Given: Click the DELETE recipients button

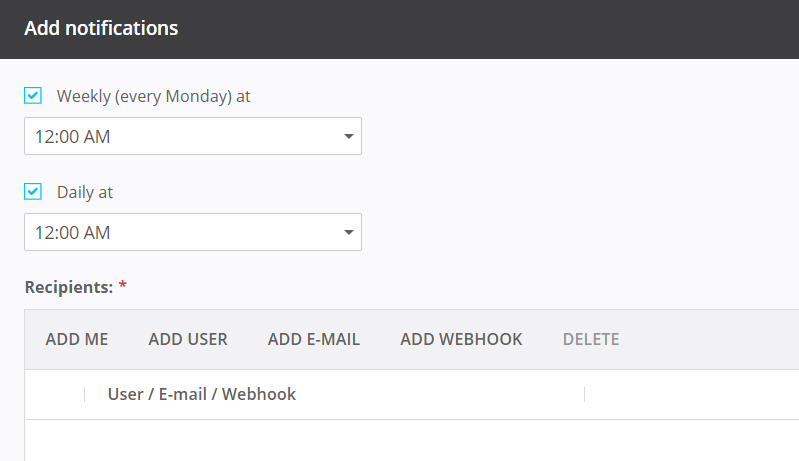Looking at the screenshot, I should [x=591, y=340].
